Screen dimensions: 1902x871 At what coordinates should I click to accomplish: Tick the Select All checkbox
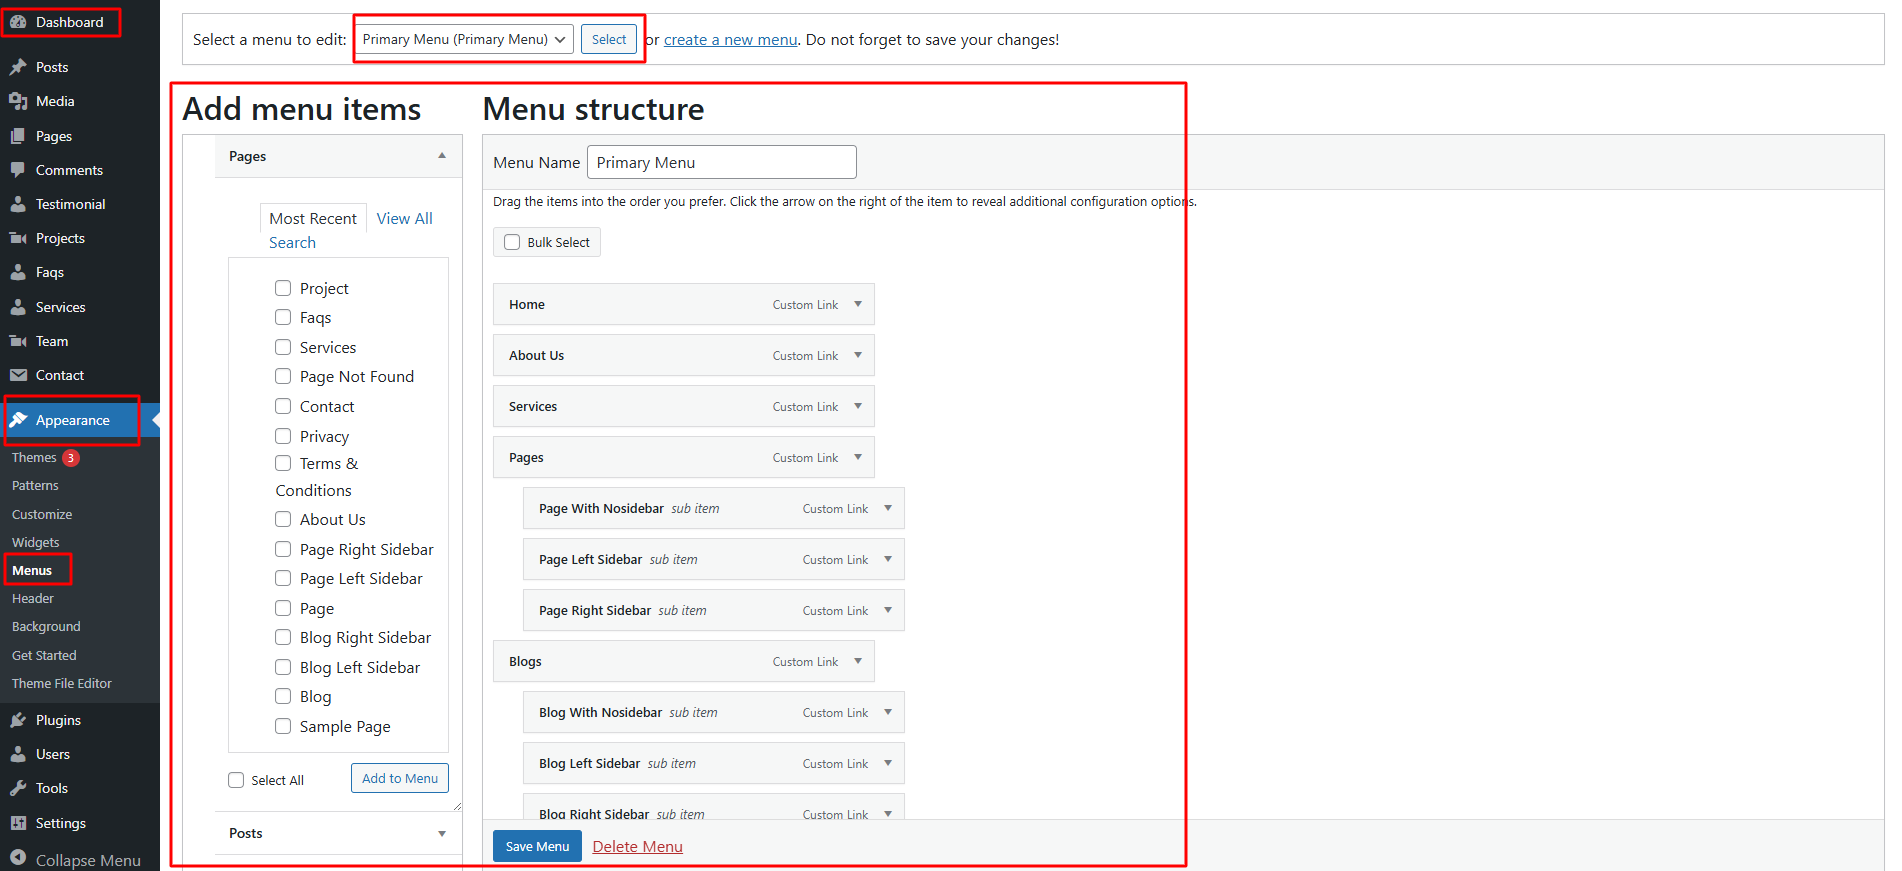click(236, 780)
